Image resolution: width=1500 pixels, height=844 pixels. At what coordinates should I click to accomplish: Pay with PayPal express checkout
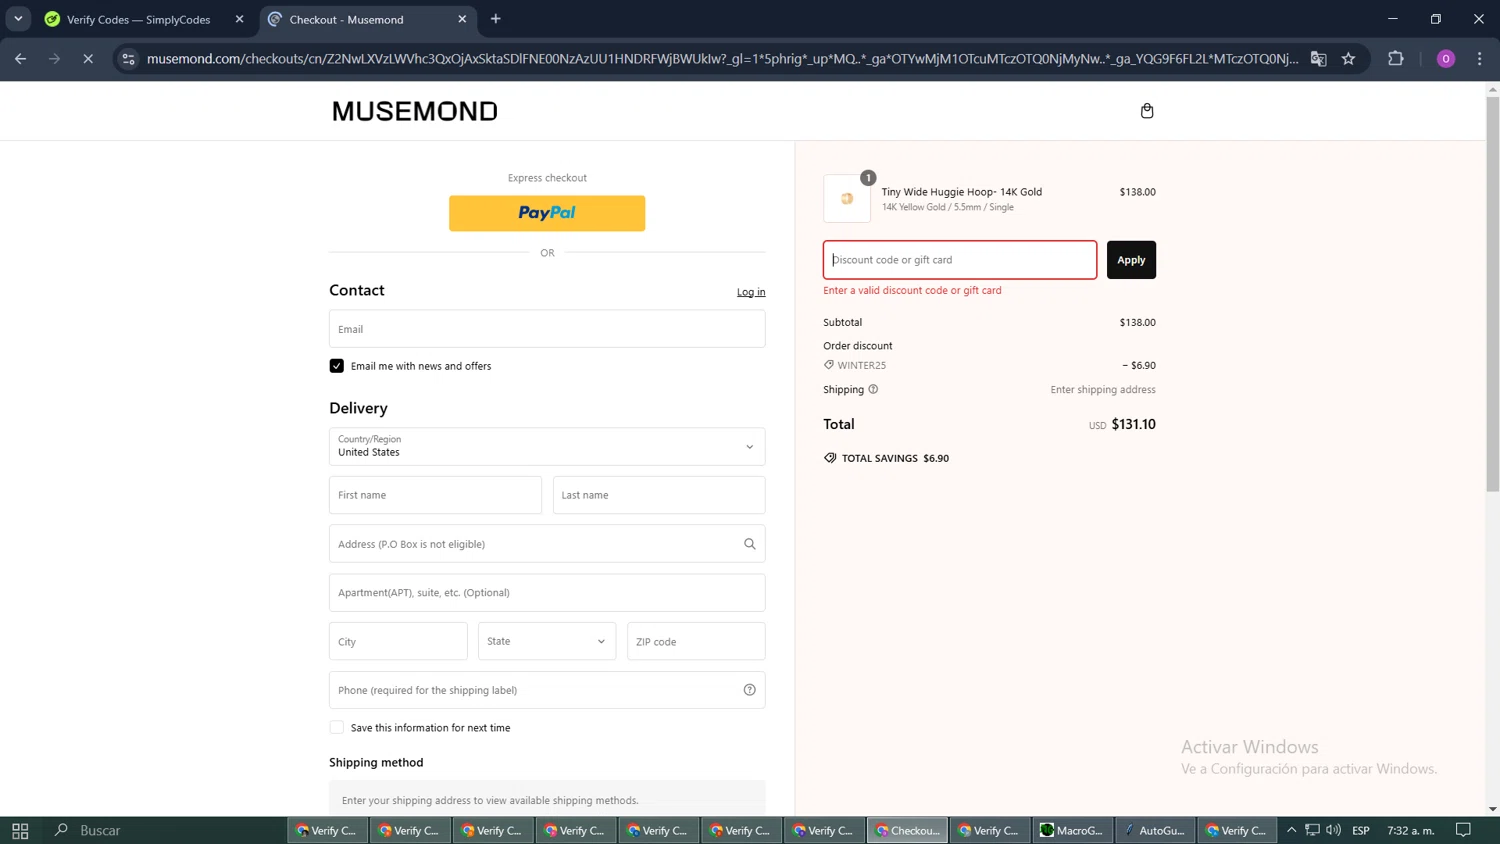547,213
